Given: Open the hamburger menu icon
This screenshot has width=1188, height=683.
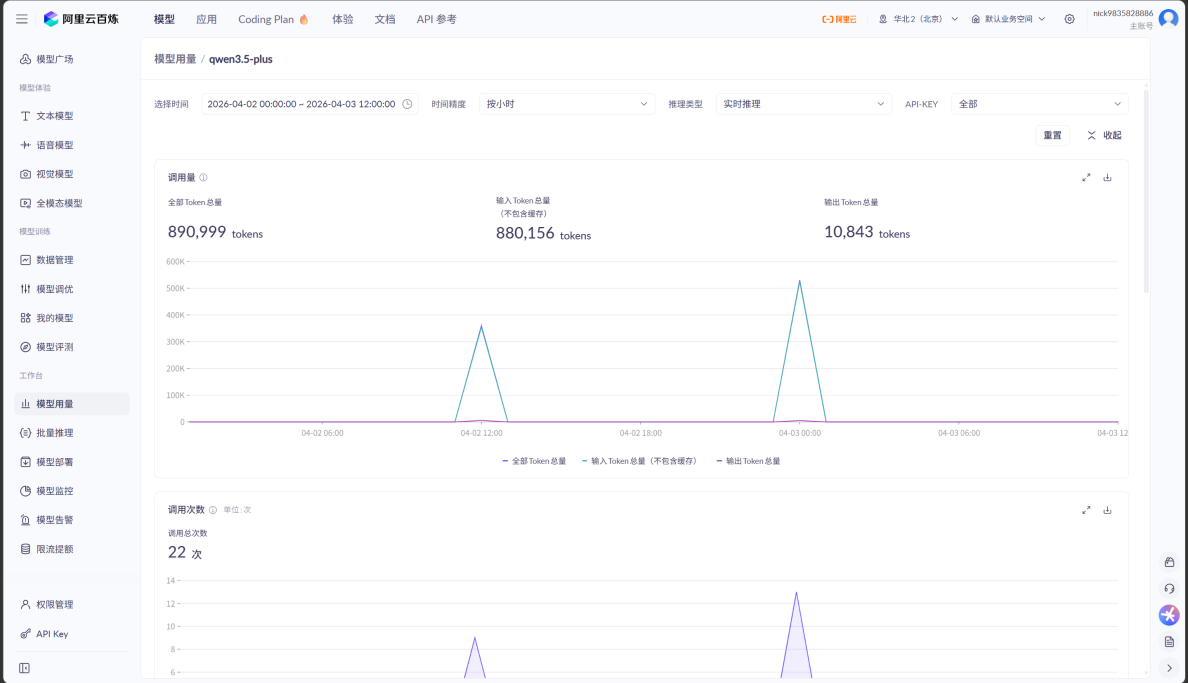Looking at the screenshot, I should [22, 19].
